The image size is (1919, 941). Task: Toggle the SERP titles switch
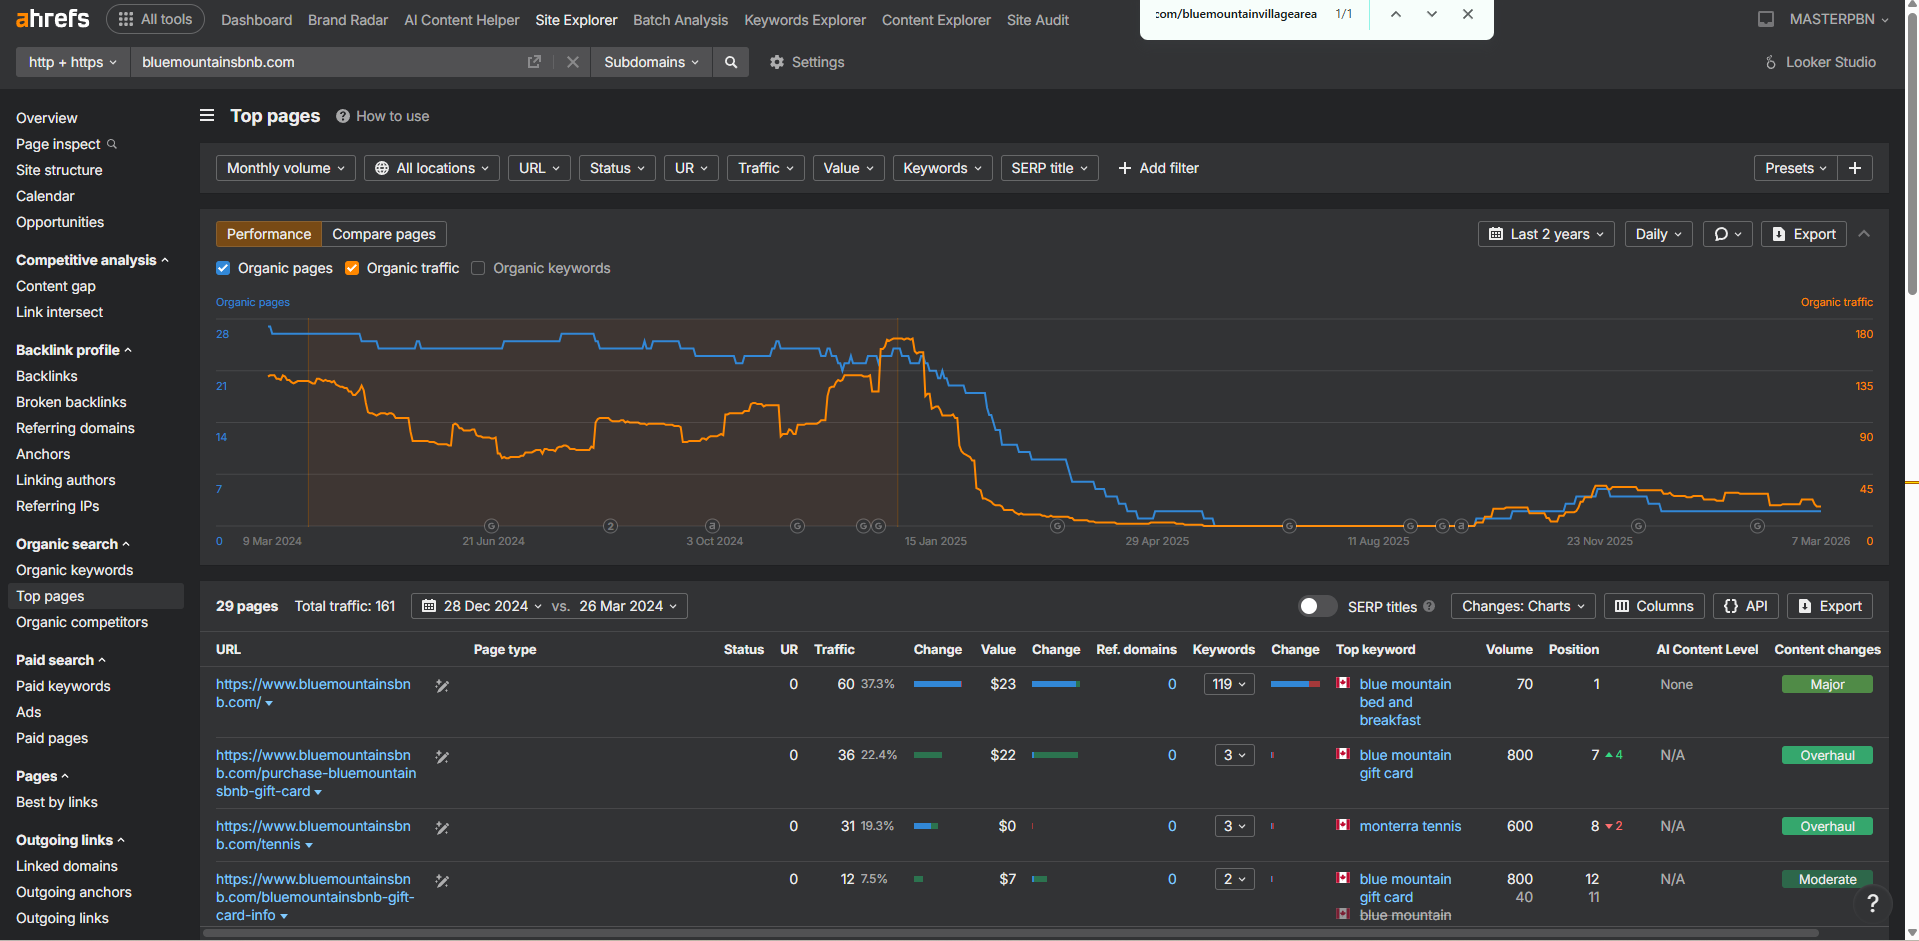[x=1317, y=606]
